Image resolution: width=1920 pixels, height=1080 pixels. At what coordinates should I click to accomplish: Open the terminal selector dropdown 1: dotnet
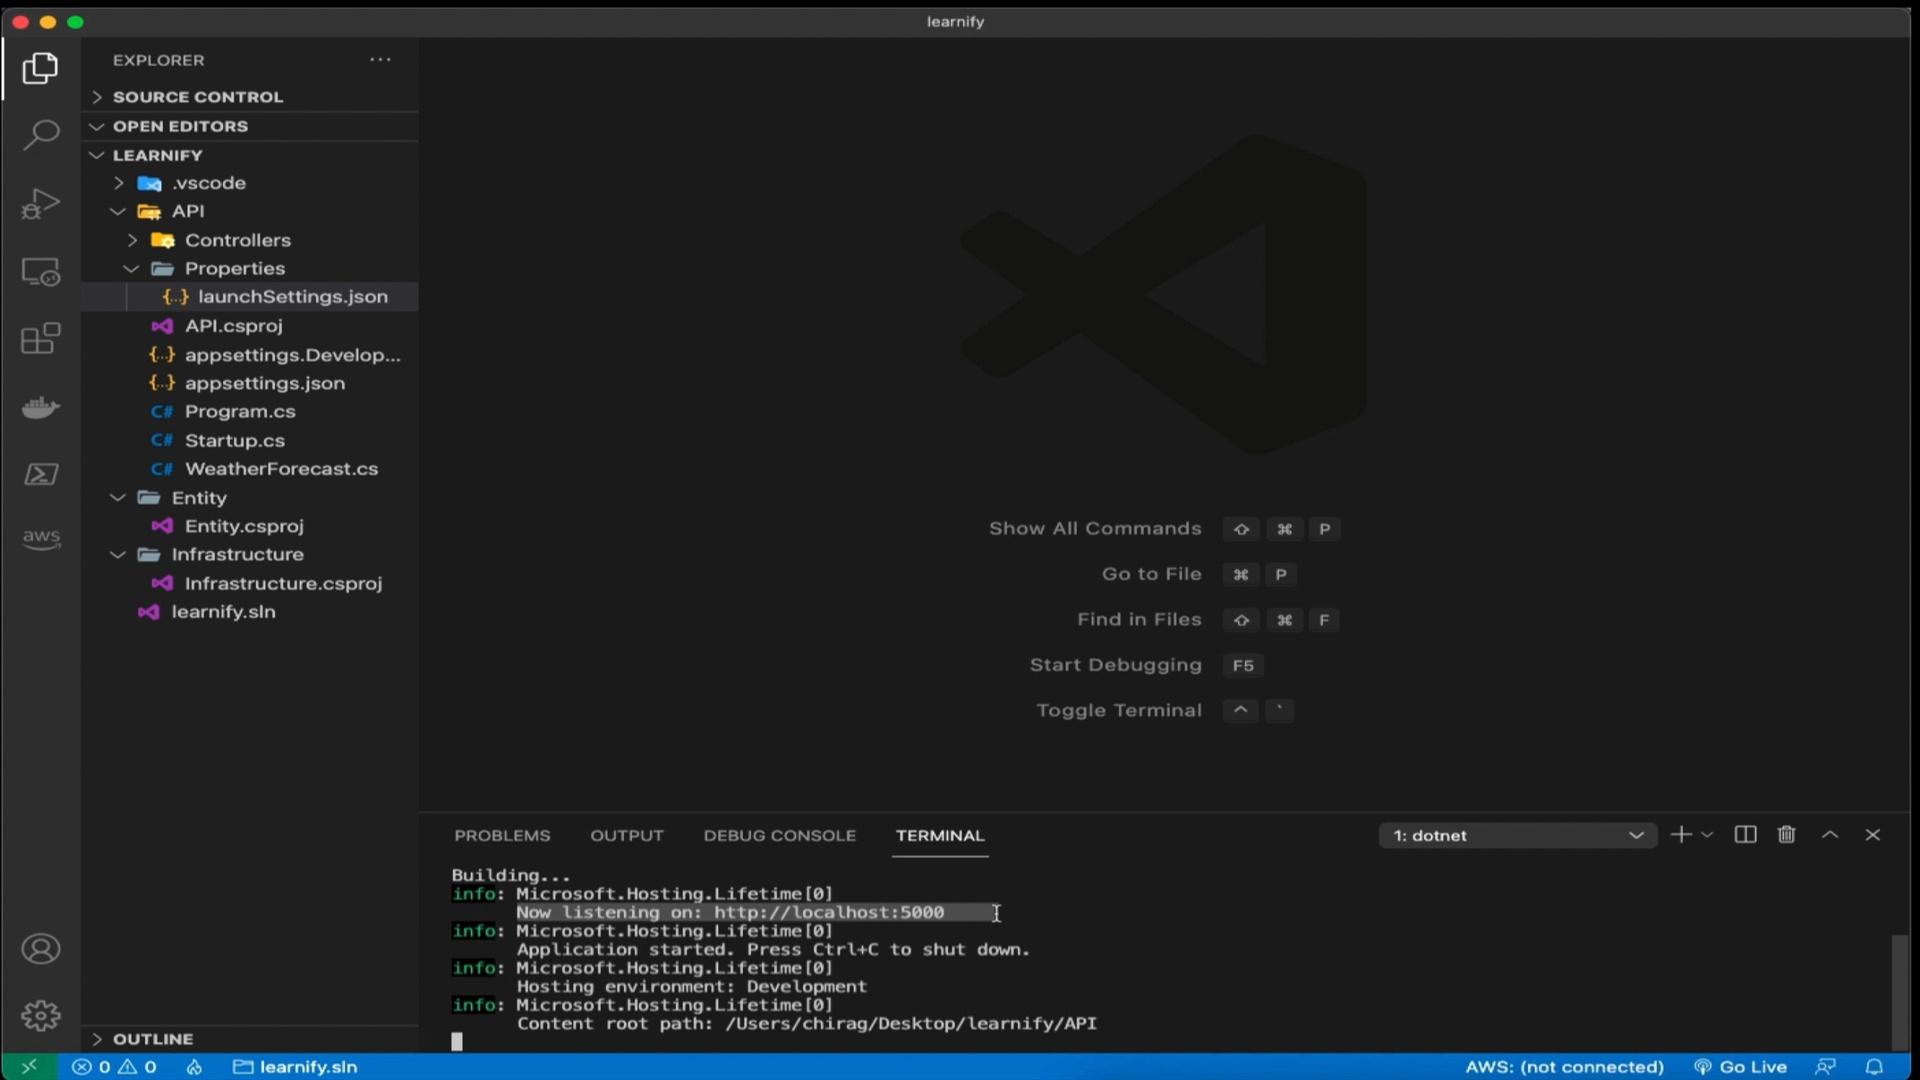pyautogui.click(x=1518, y=835)
